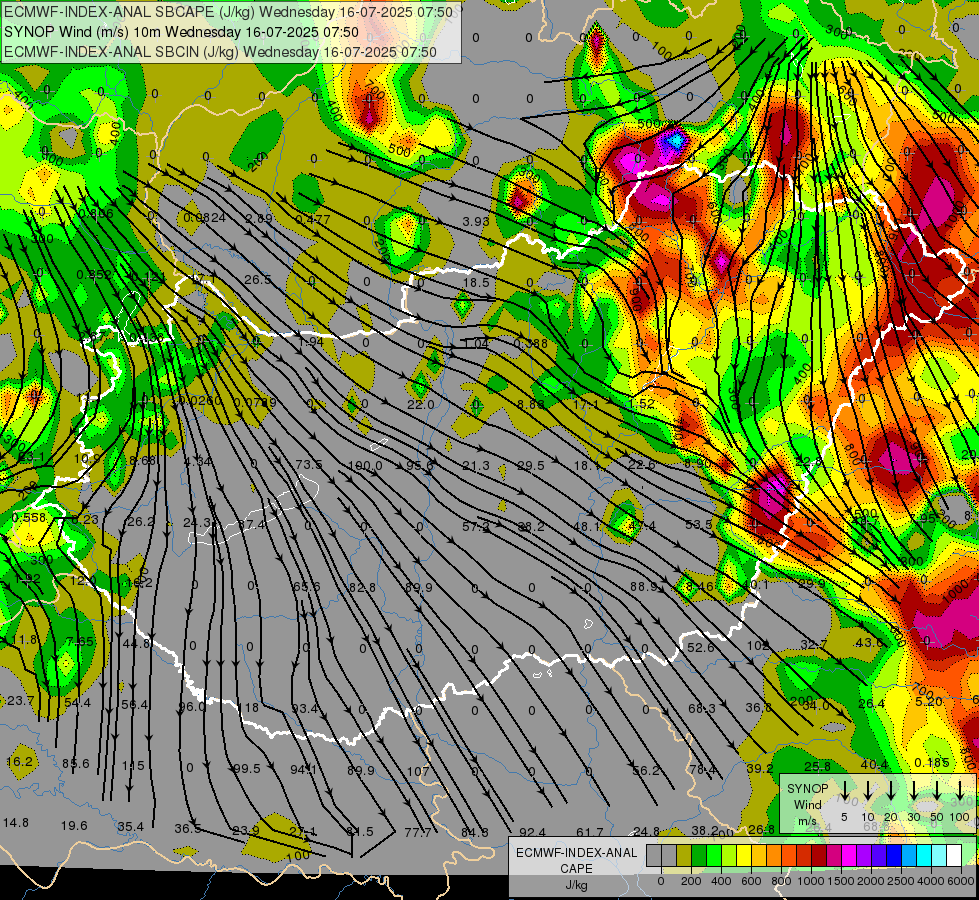Pick the cyan CAPE legend swatch
Viewport: 979px width, 900px height.
[924, 855]
